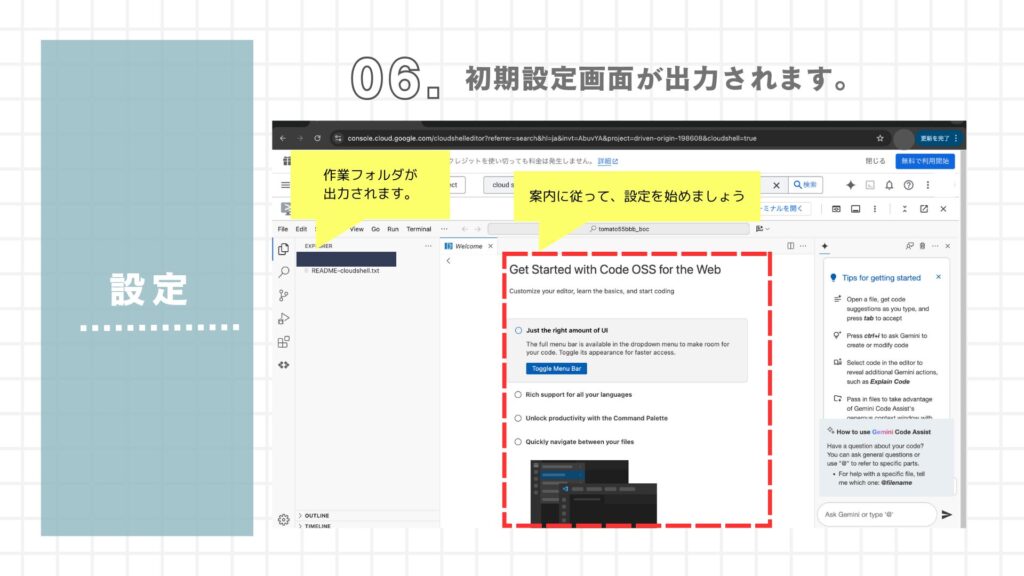The image size is (1024, 576).
Task: Open the overflow menu after Terminal menu
Action: coord(444,229)
